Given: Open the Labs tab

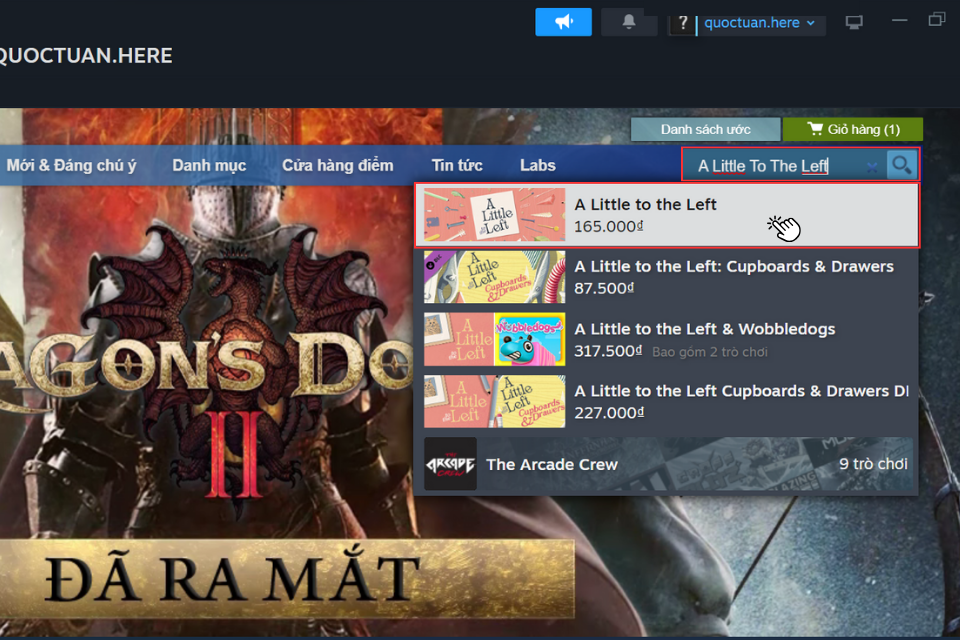Looking at the screenshot, I should 538,165.
